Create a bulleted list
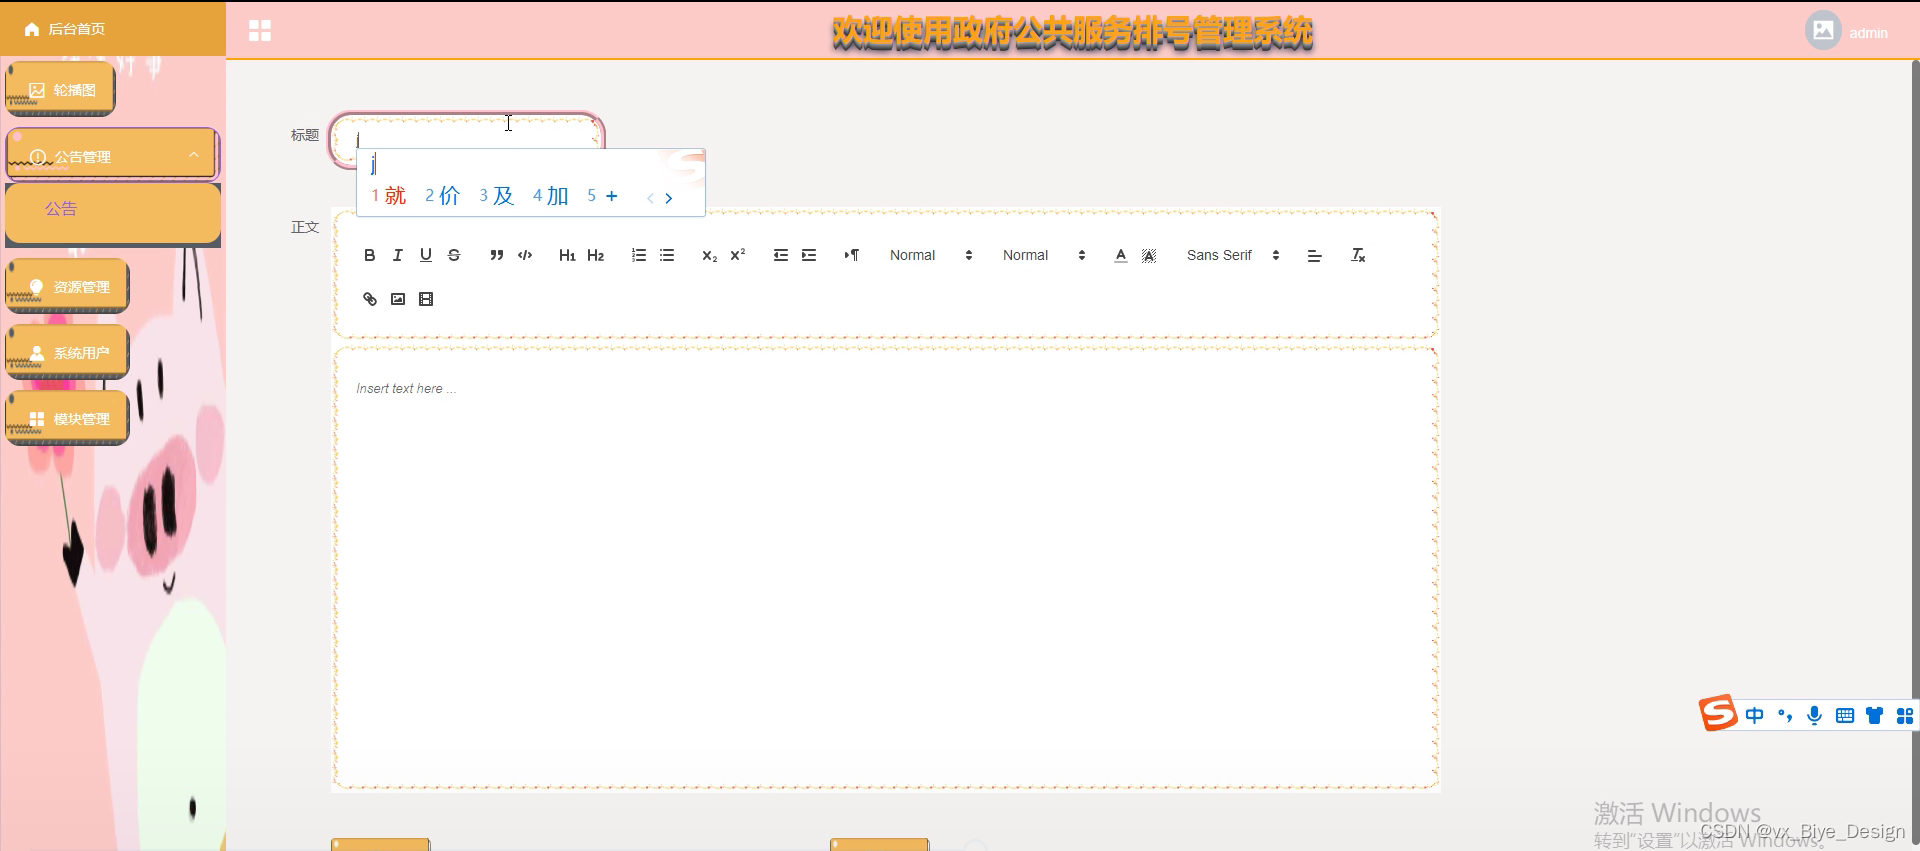This screenshot has height=851, width=1920. click(667, 255)
